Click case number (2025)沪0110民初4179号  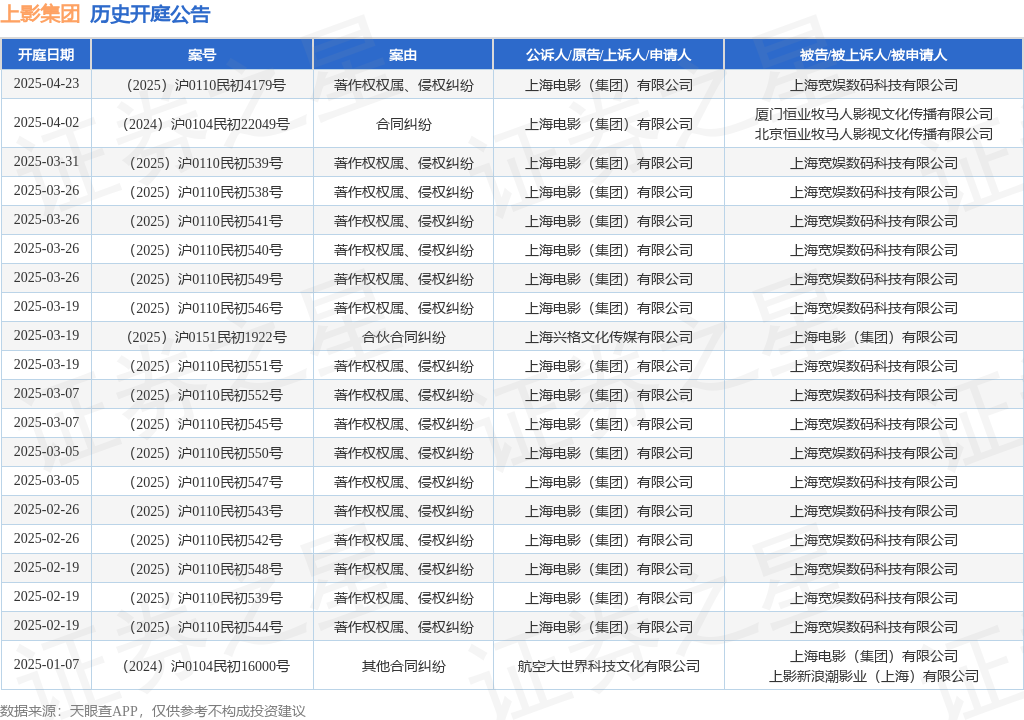[x=206, y=85]
